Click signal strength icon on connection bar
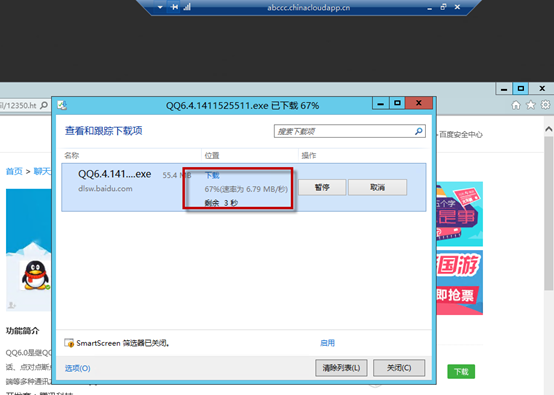 tap(187, 7)
